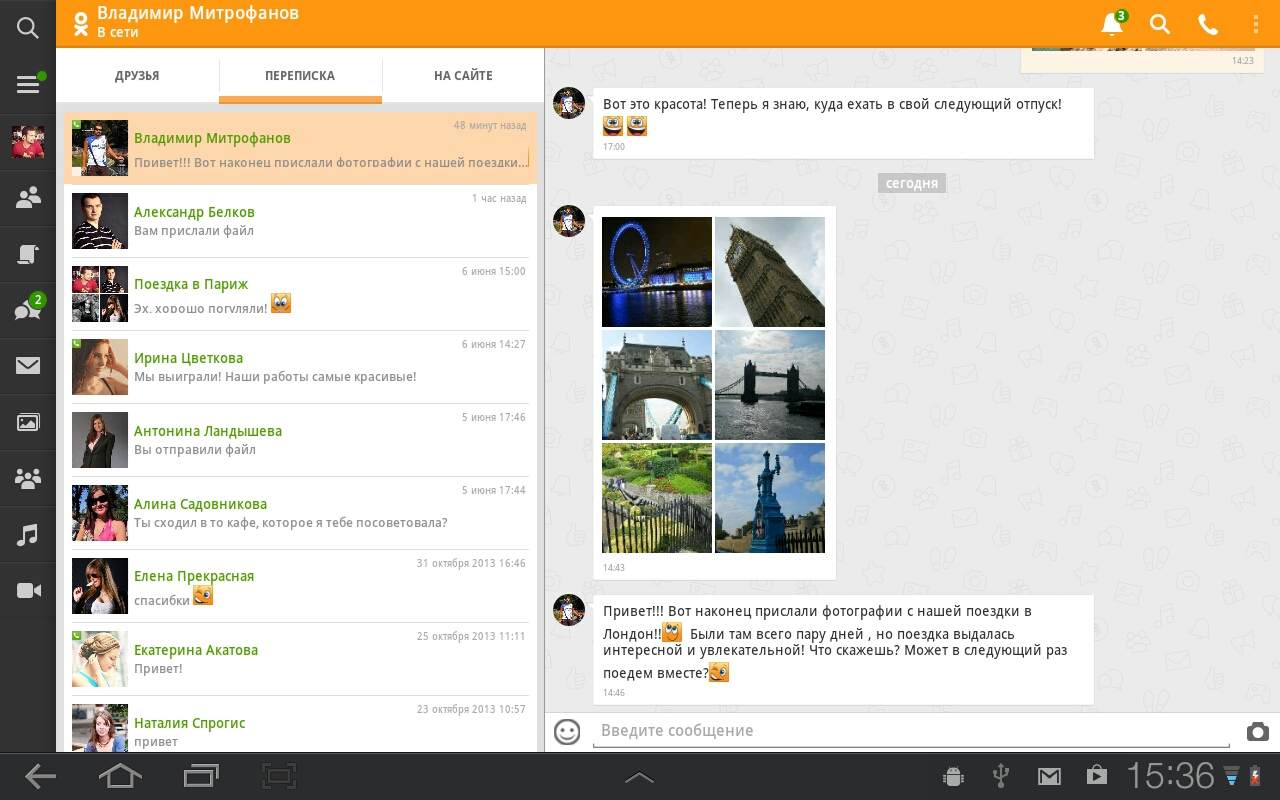This screenshot has width=1280, height=800.
Task: Open the messages envelope icon in sidebar
Action: point(28,365)
